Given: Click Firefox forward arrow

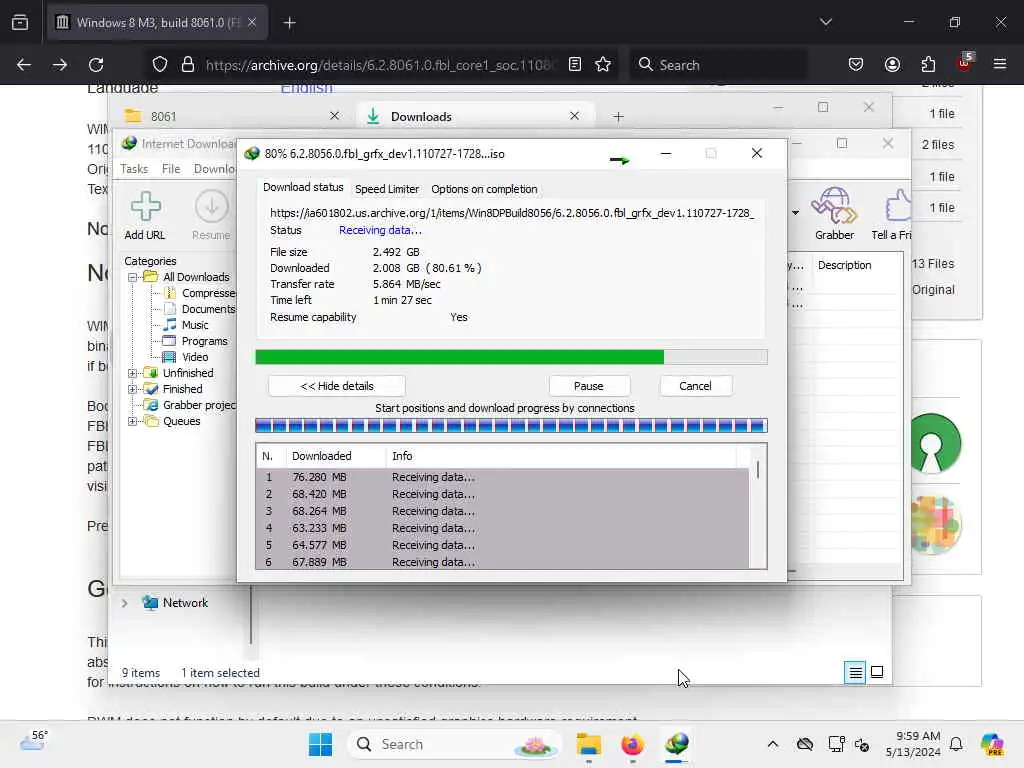Looking at the screenshot, I should pyautogui.click(x=59, y=65).
